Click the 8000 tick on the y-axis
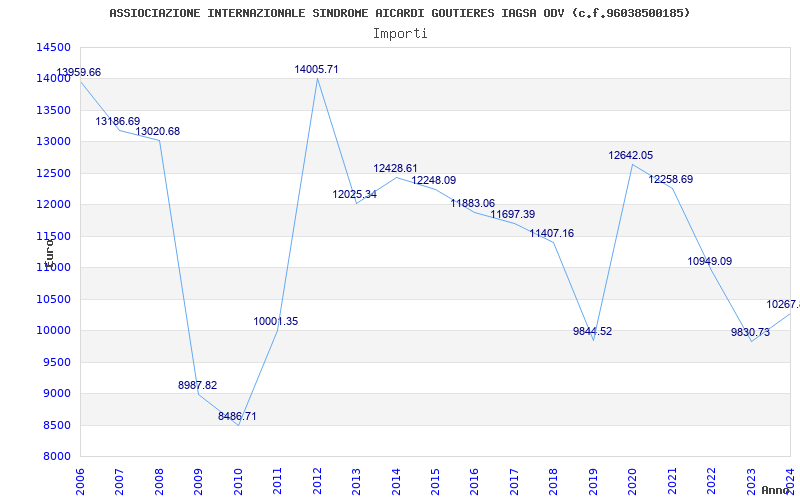This screenshot has height=500, width=800. pyautogui.click(x=56, y=456)
